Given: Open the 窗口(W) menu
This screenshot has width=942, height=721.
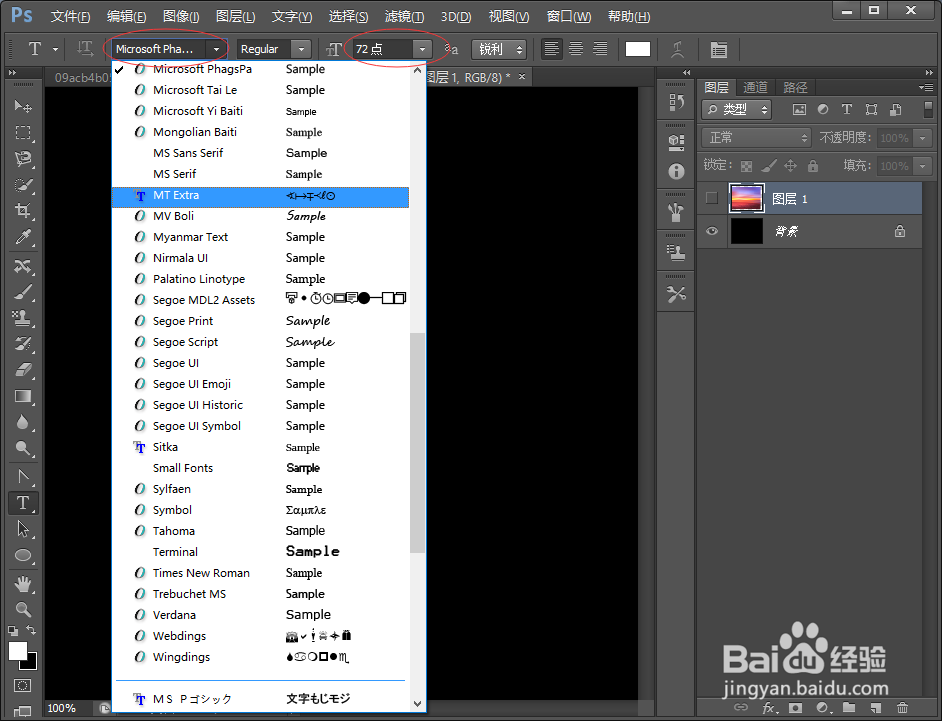Looking at the screenshot, I should [569, 17].
